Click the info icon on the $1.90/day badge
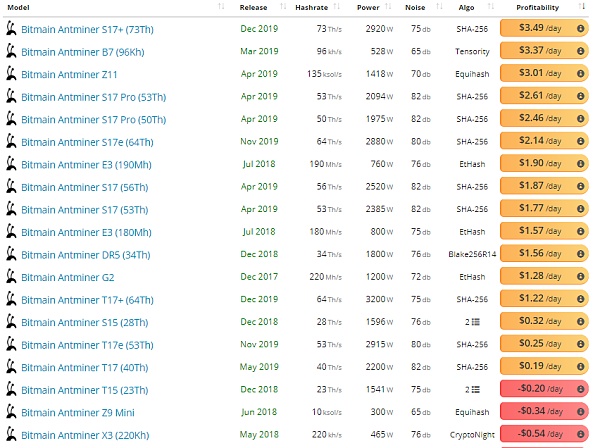This screenshot has height=448, width=600. pyautogui.click(x=580, y=164)
